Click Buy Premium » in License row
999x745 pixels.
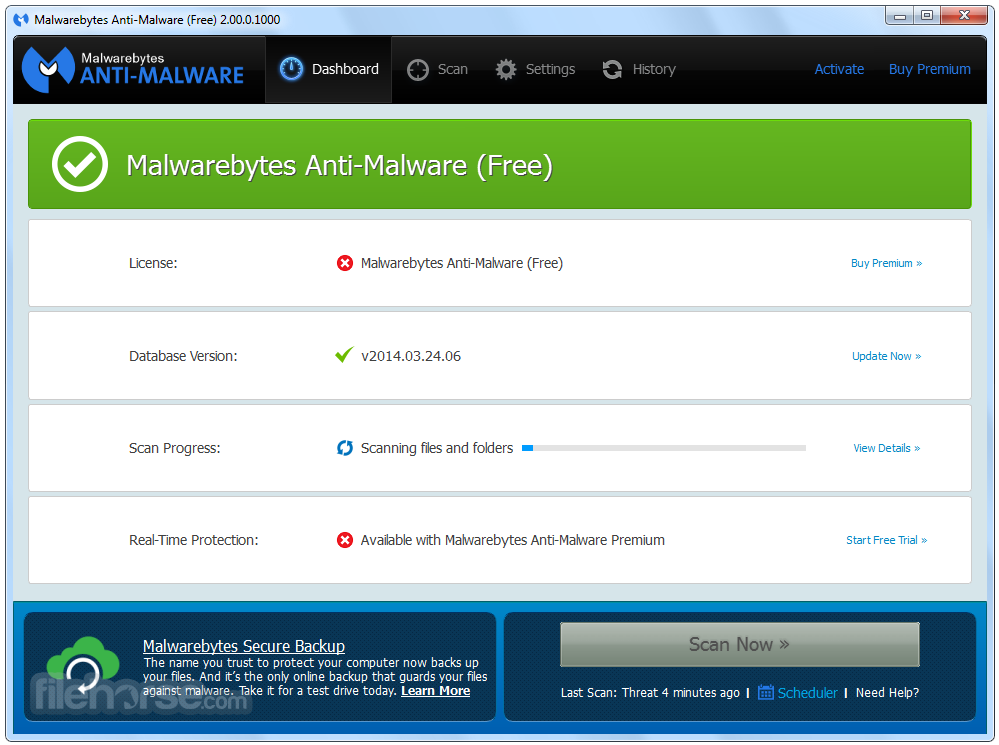(886, 263)
